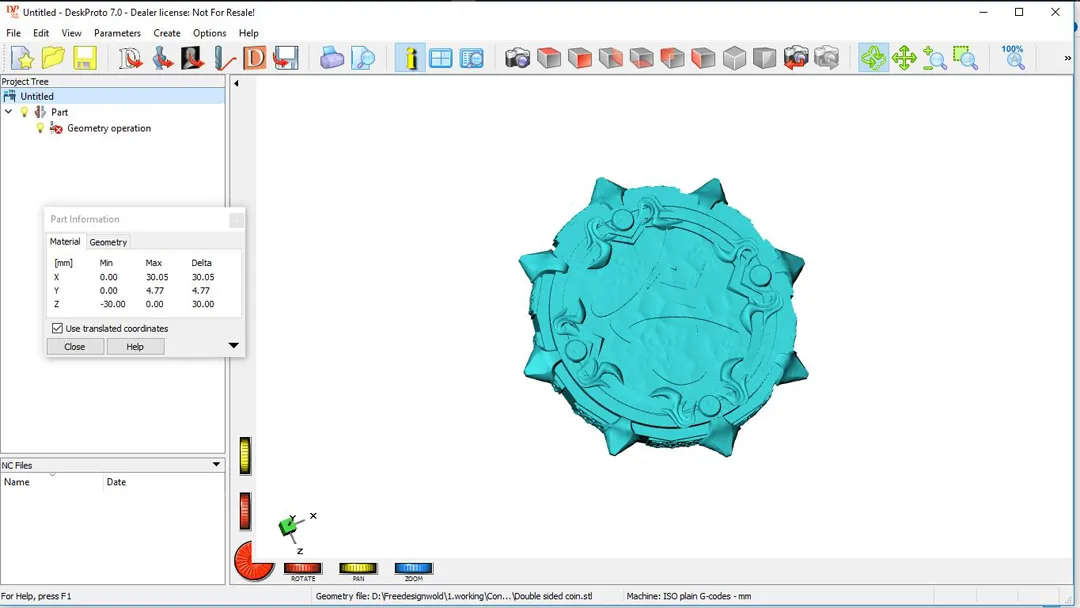Viewport: 1080px width, 608px height.
Task: Open the Edit menu
Action: (41, 33)
